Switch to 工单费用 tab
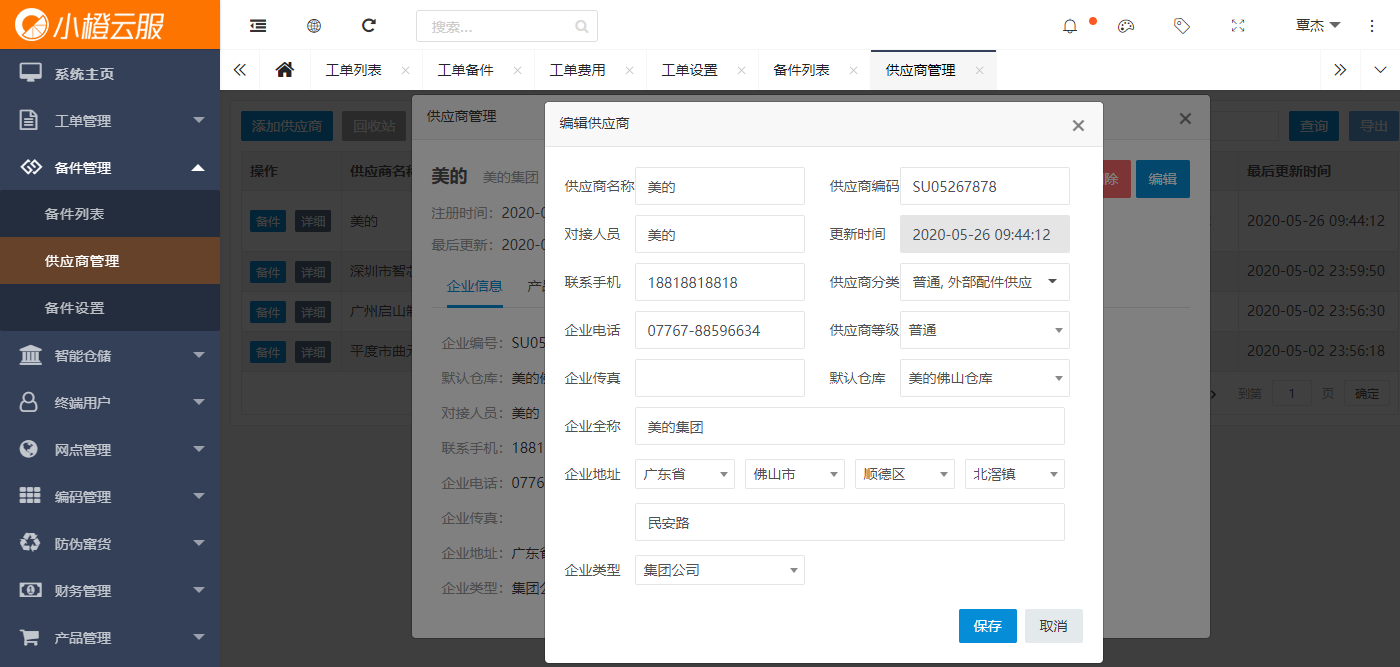Screen dimensions: 1400x667 tap(578, 70)
